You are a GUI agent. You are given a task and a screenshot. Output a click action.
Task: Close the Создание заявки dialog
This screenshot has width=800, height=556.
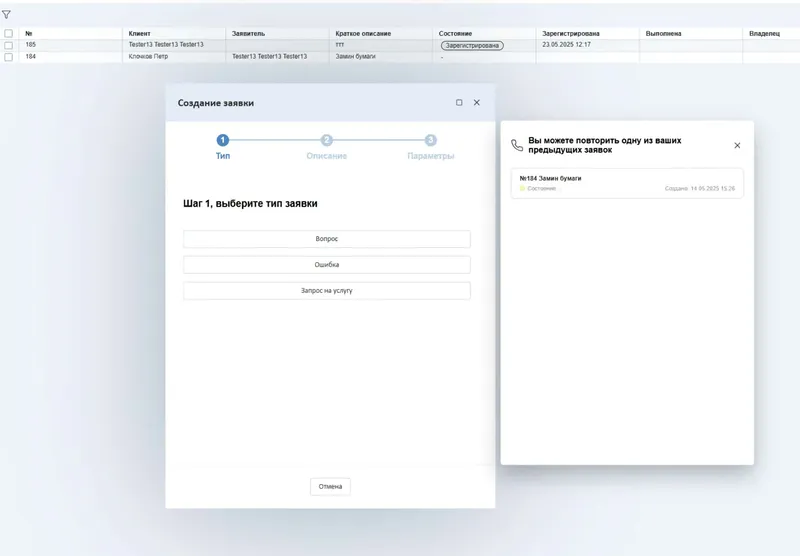[477, 103]
